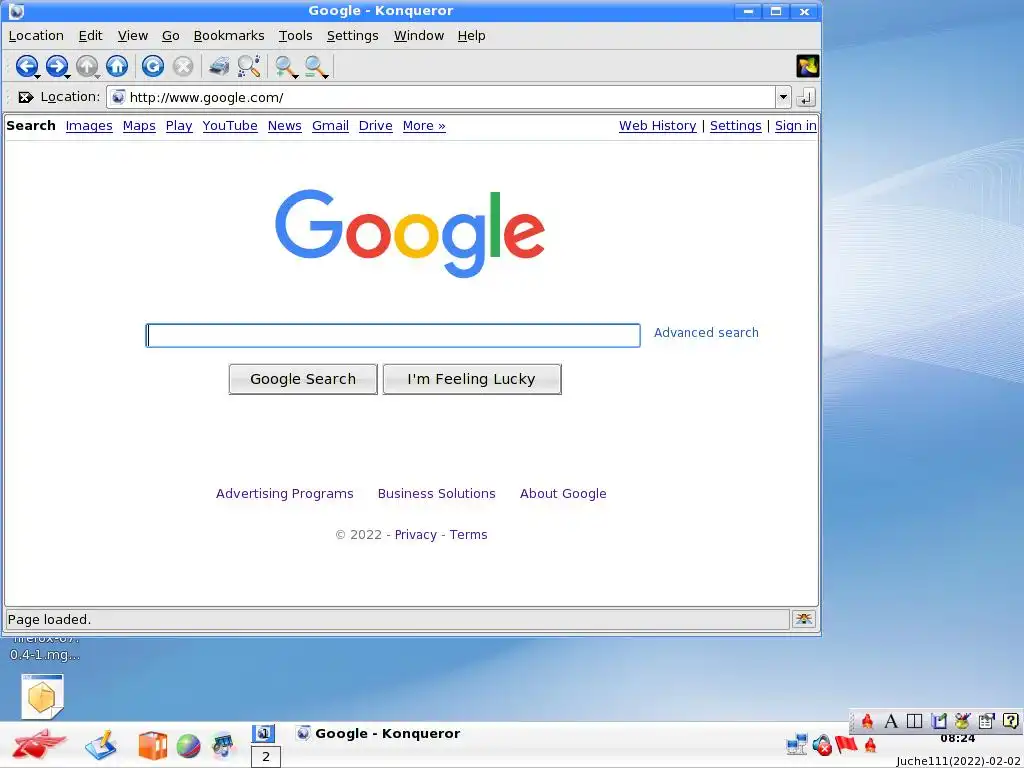Open the Tools menu
Viewport: 1024px width, 768px height.
coord(295,35)
